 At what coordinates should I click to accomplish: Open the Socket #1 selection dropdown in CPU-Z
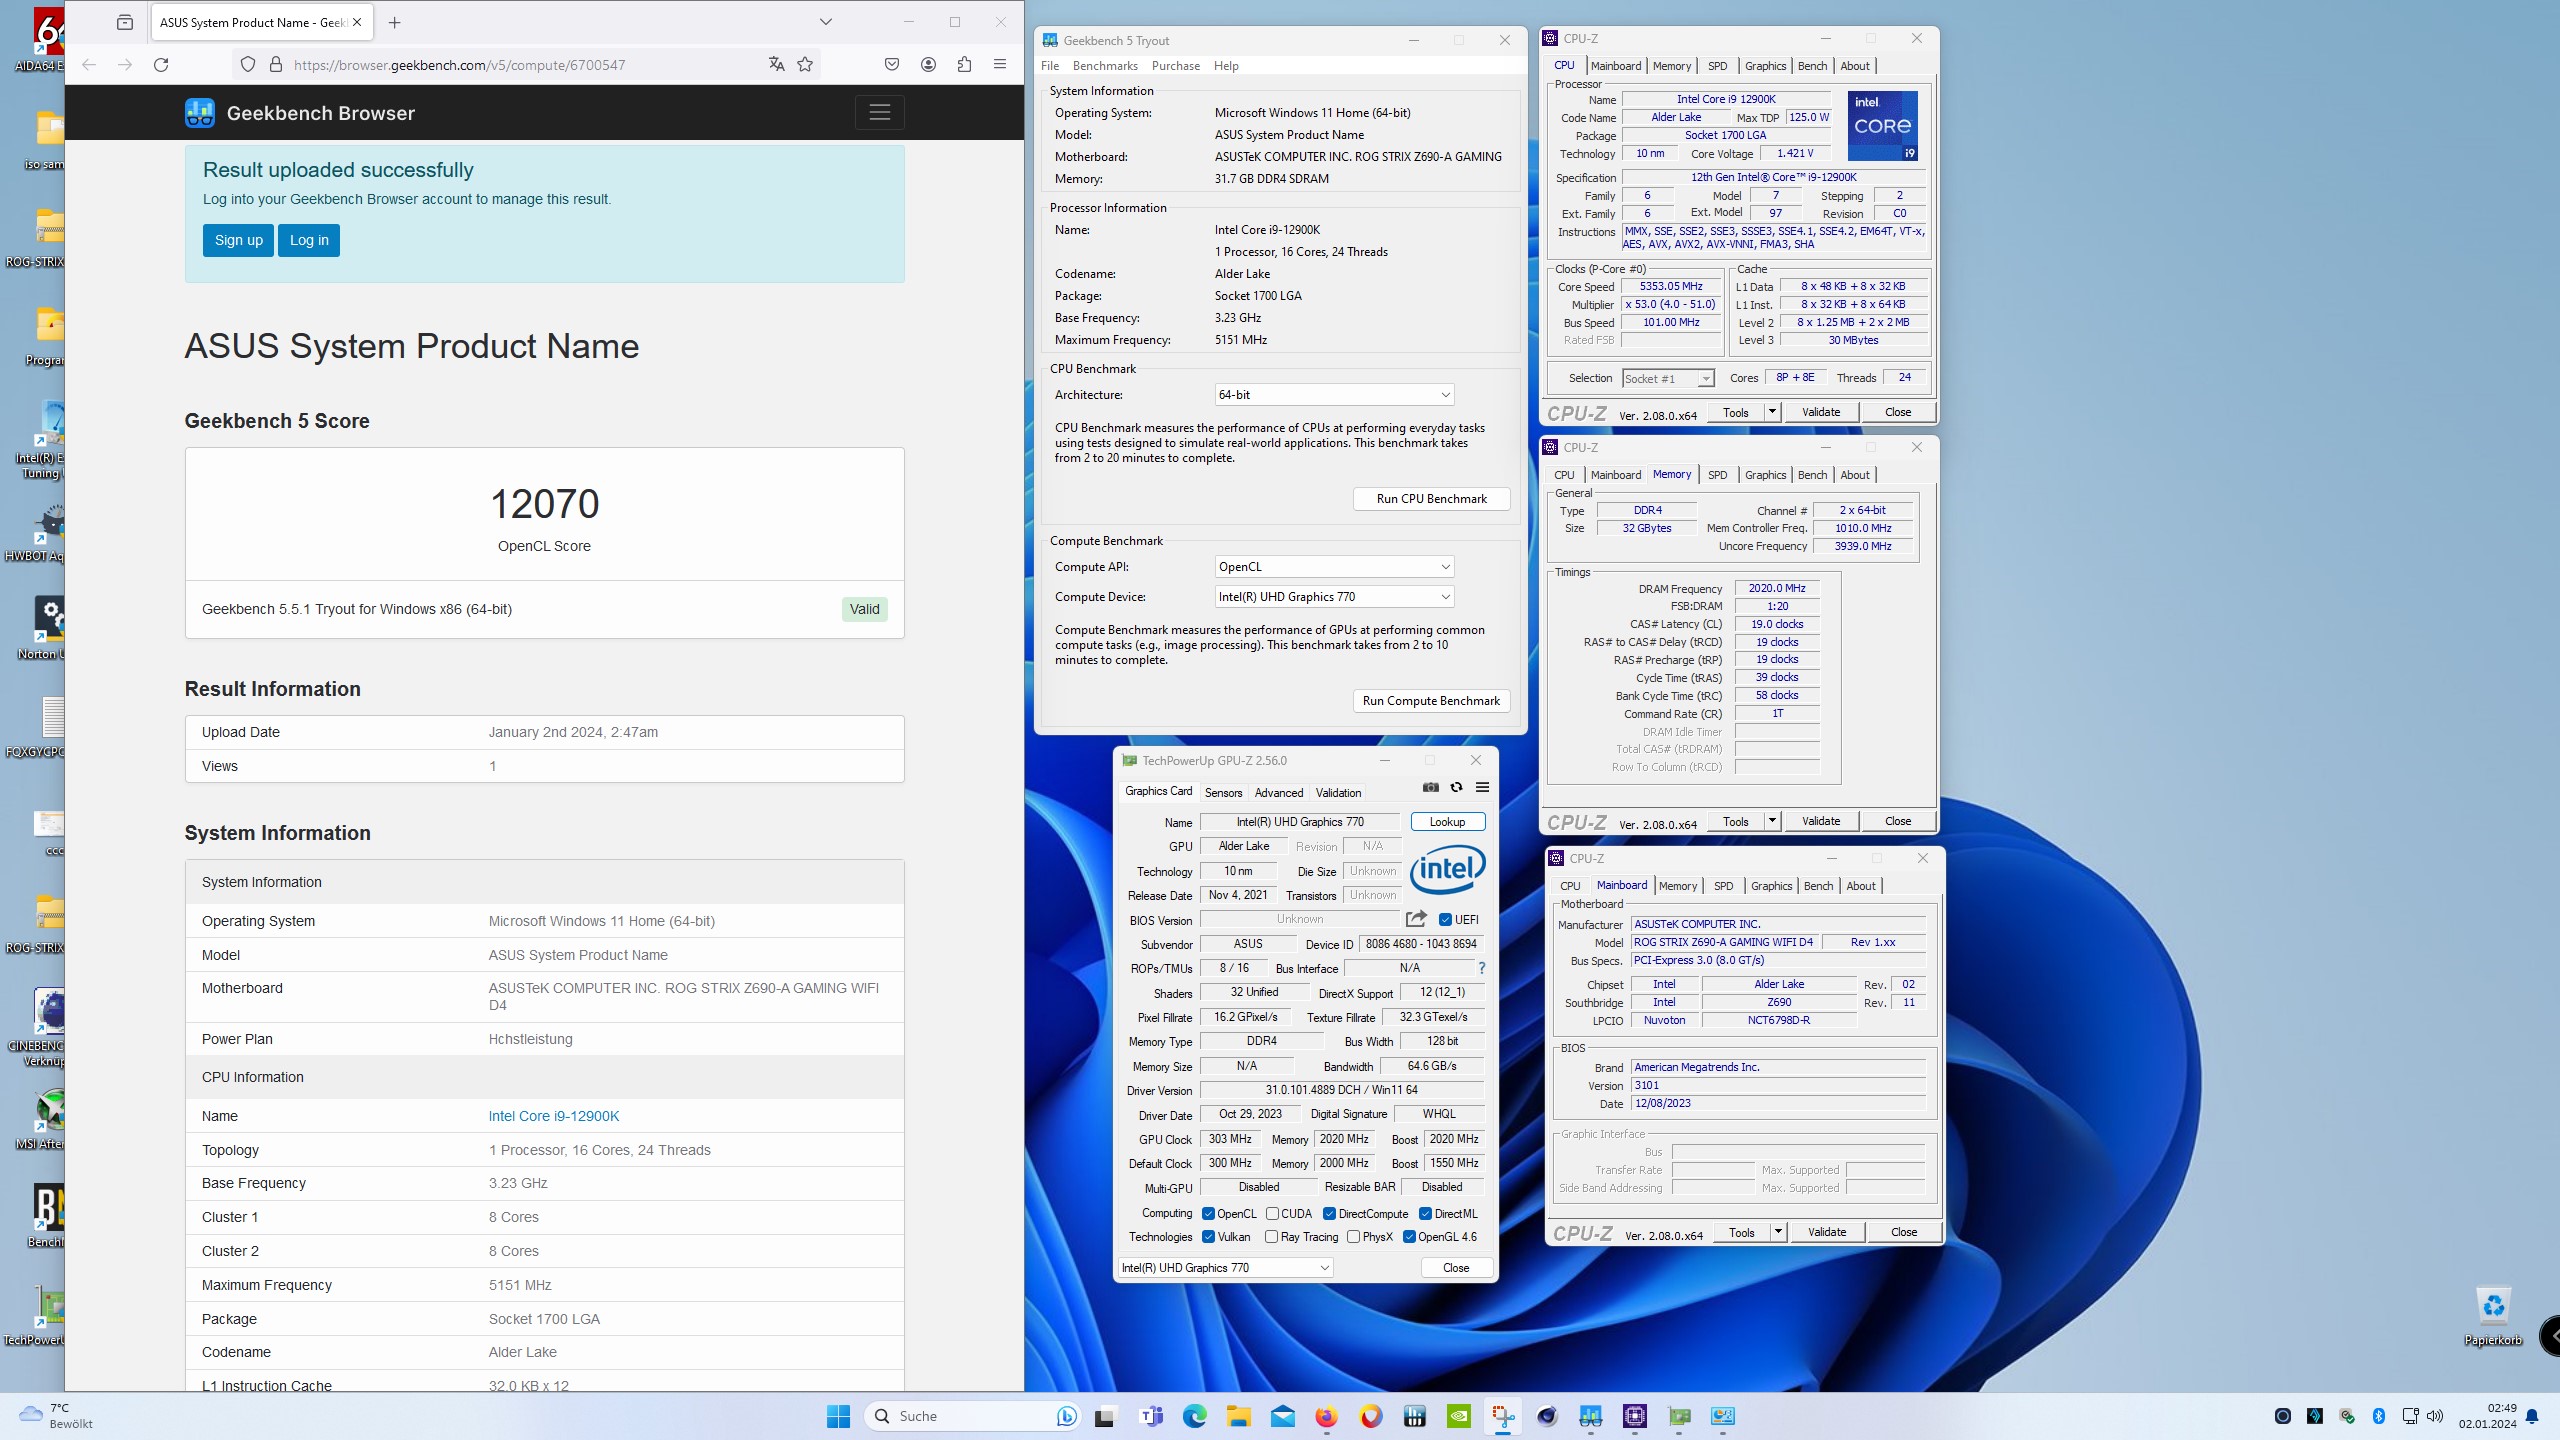pos(1668,378)
